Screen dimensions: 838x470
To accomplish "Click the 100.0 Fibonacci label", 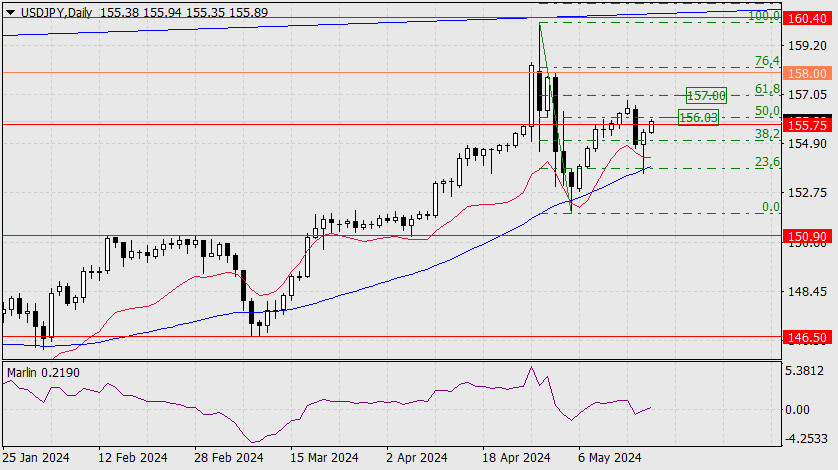I will 764,16.
